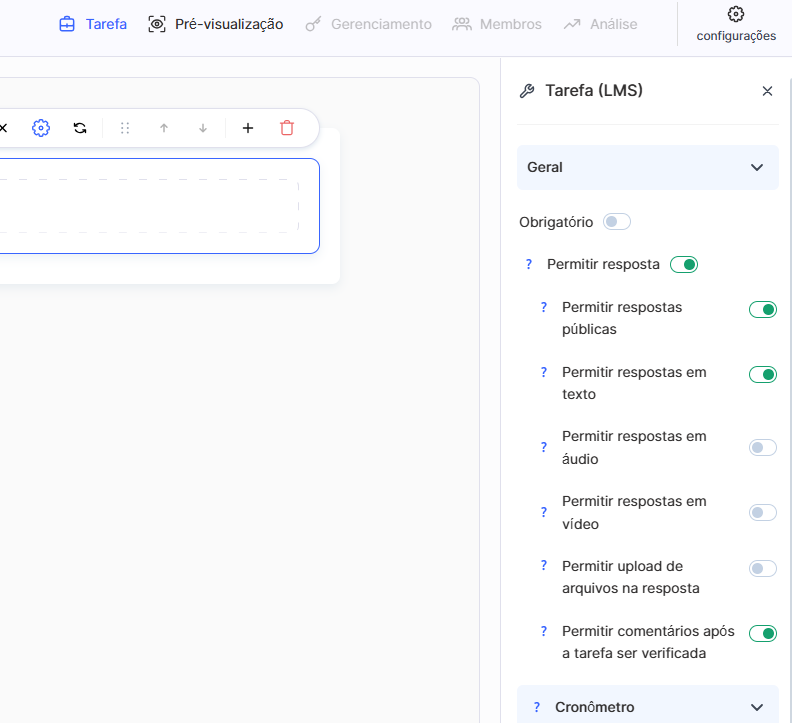Toggle Permitir upload de arquivos na resposta
This screenshot has width=792, height=723.
click(763, 569)
